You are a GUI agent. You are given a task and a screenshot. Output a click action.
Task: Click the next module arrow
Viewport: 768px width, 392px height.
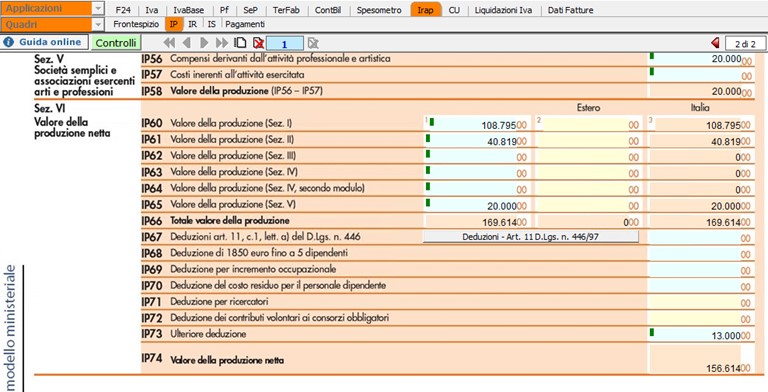[x=204, y=43]
